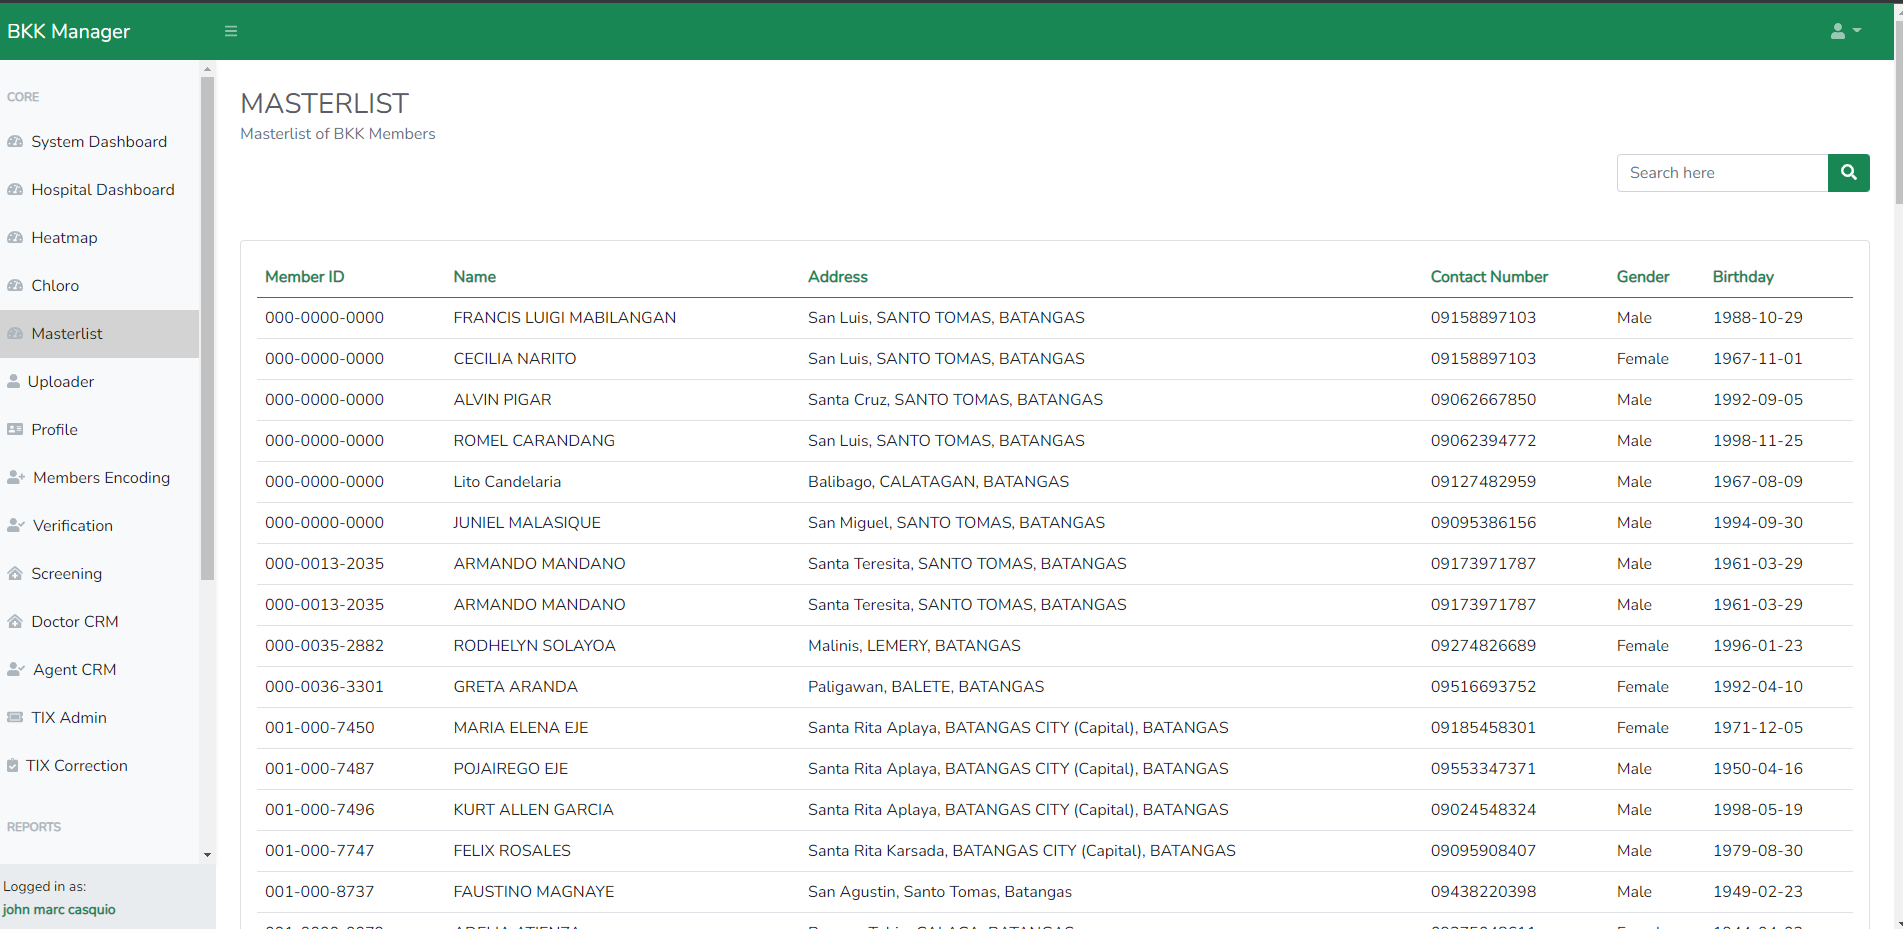Click the Hospital Dashboard sidebar icon
1903x929 pixels.
[15, 190]
